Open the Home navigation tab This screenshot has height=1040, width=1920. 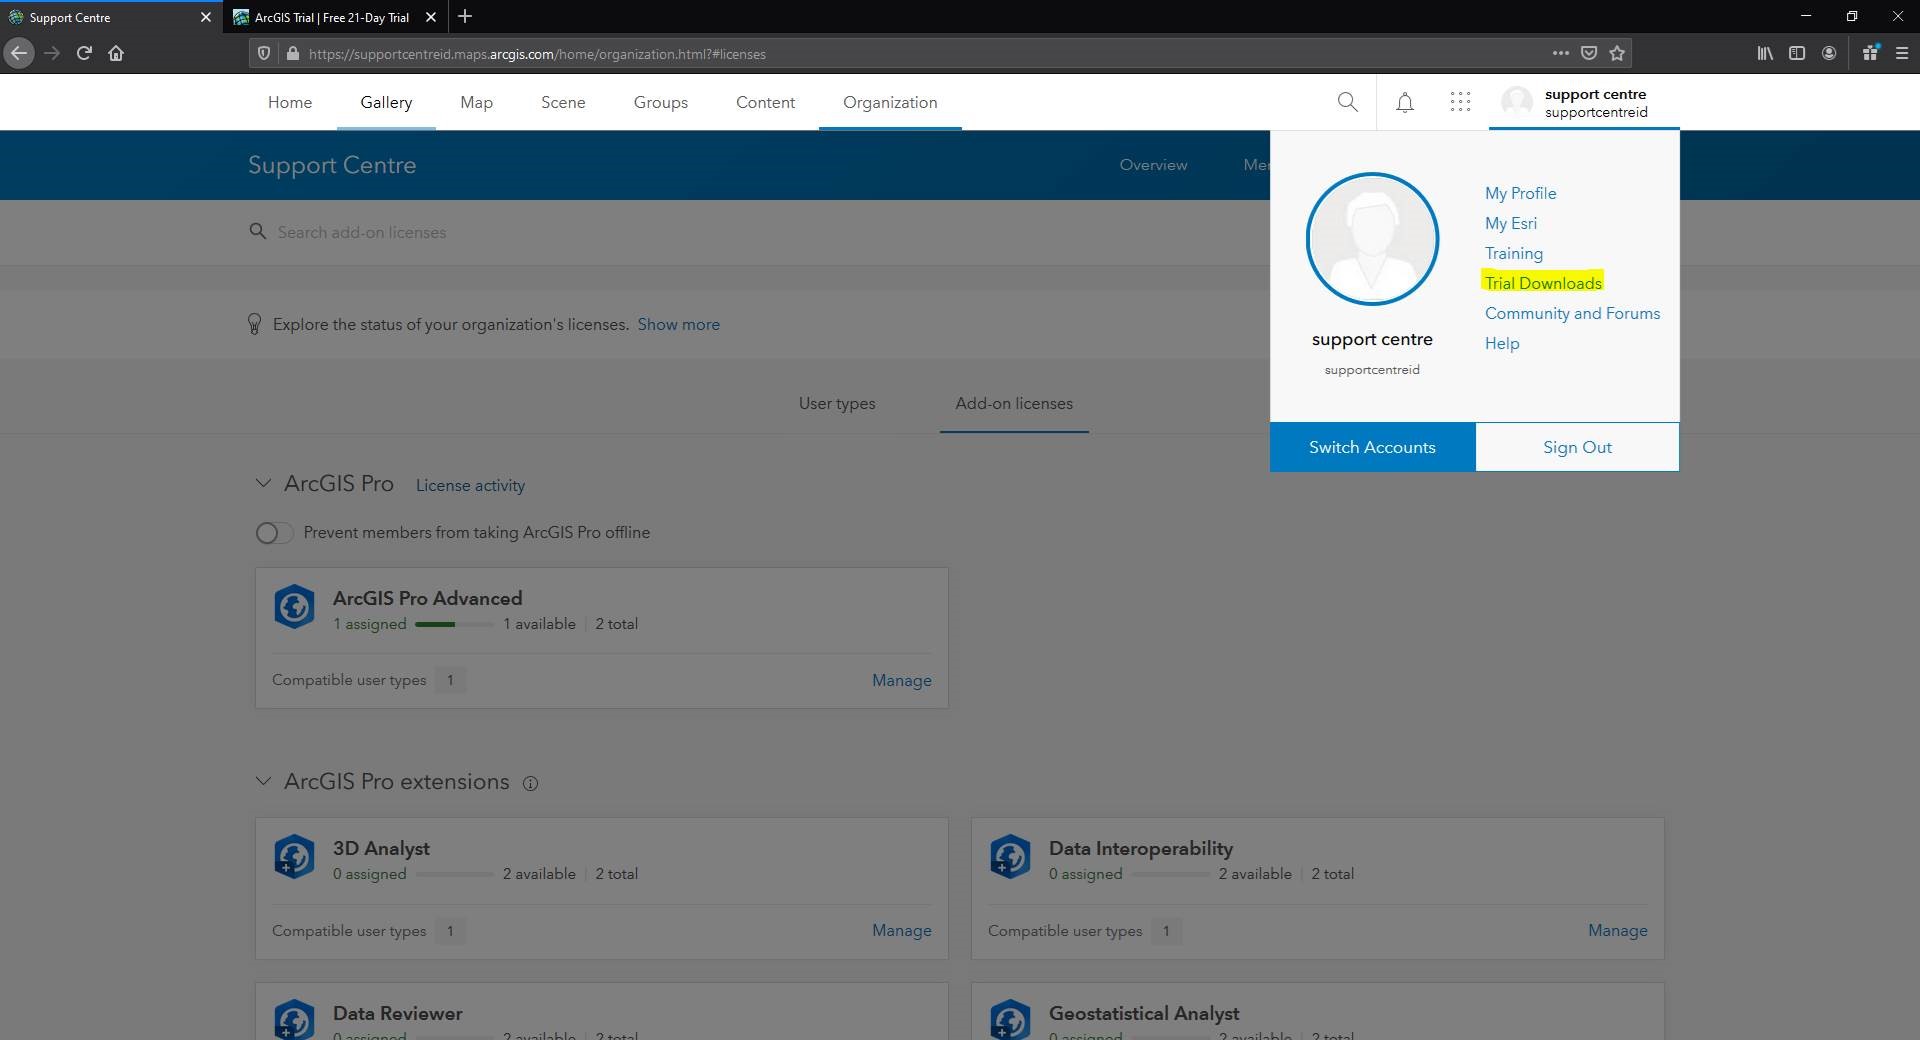pos(290,102)
